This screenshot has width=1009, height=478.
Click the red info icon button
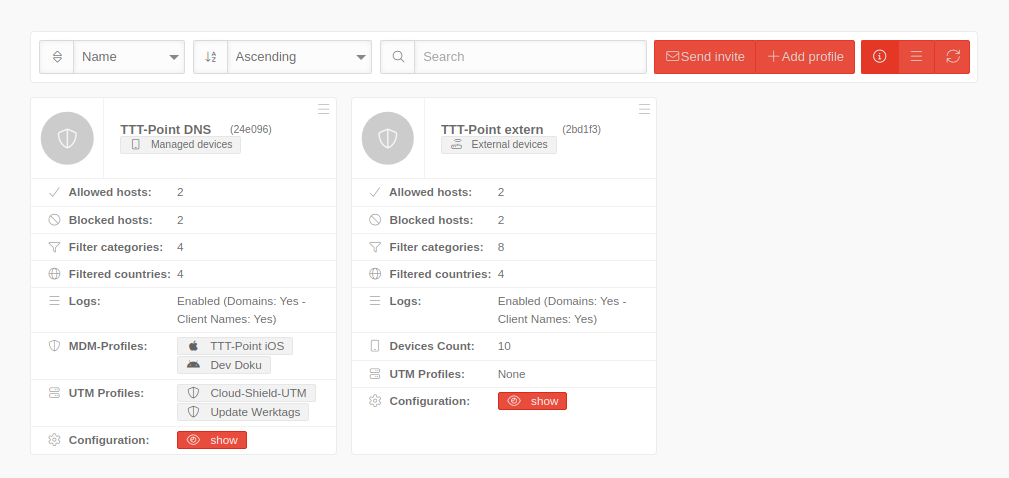coord(879,57)
